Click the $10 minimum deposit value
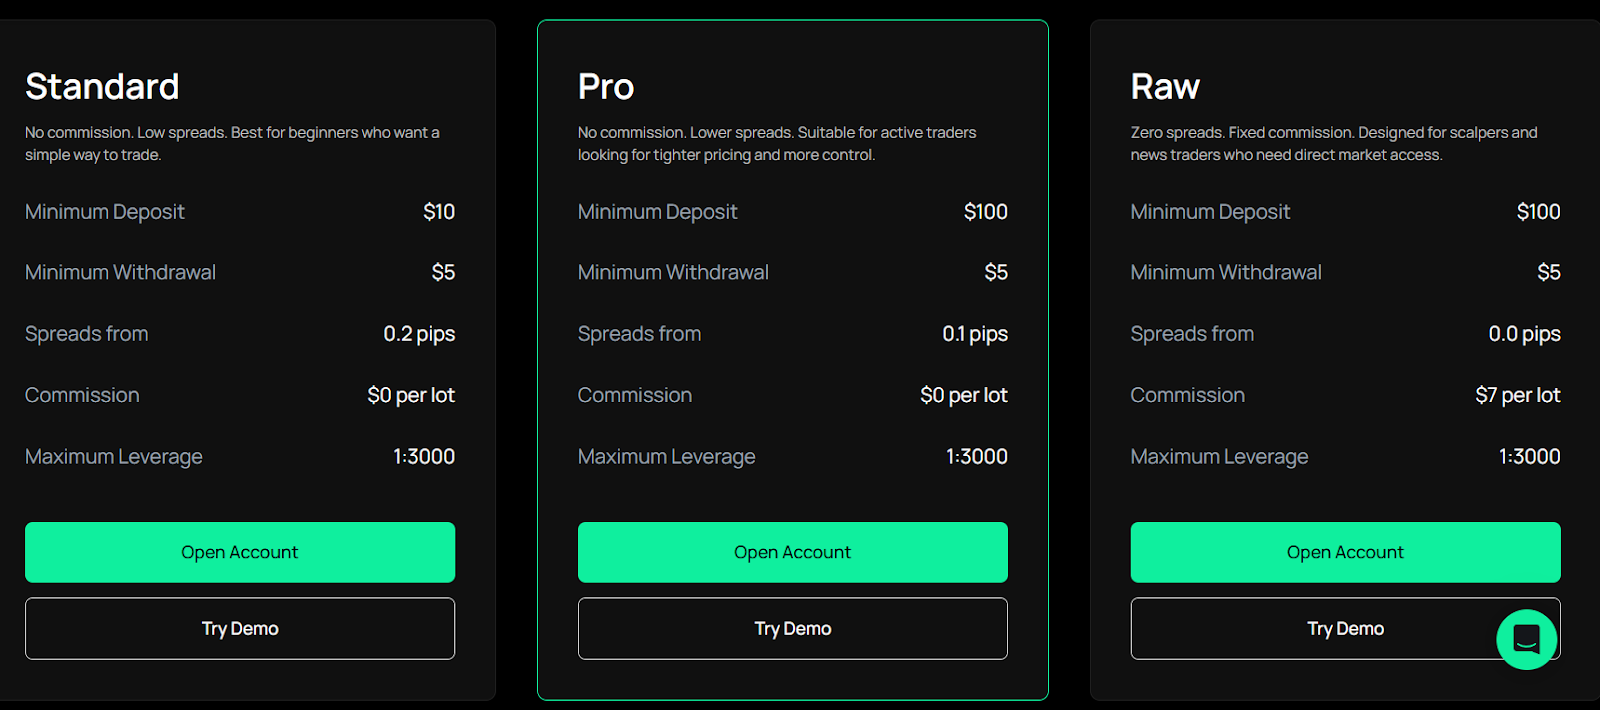The height and width of the screenshot is (710, 1600). pos(439,212)
